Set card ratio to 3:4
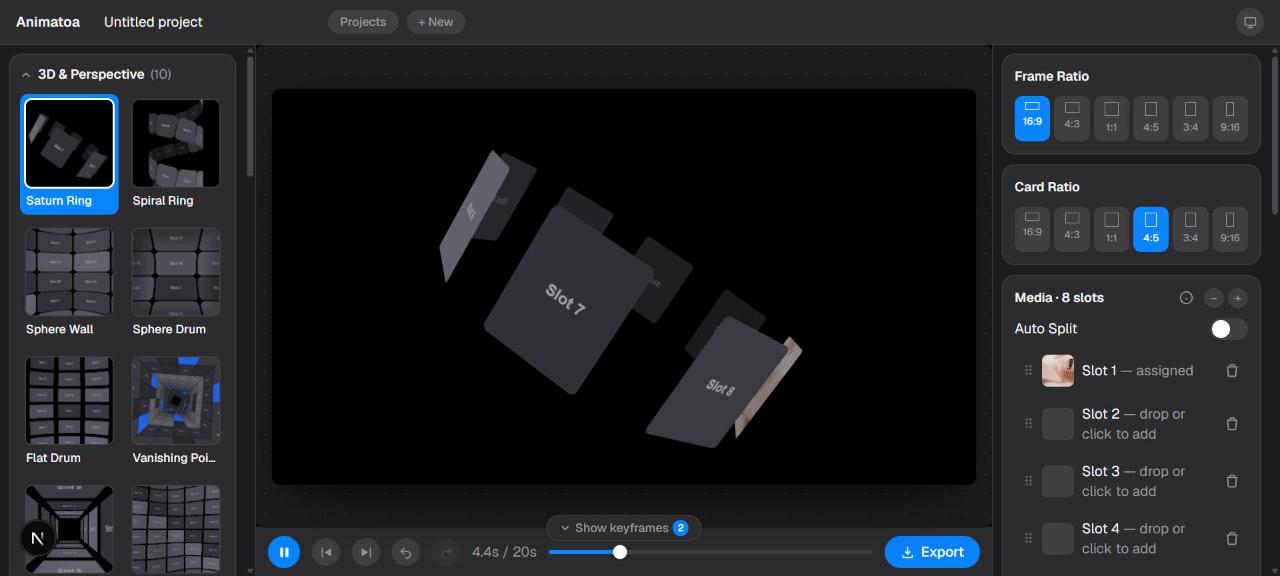 [1190, 229]
